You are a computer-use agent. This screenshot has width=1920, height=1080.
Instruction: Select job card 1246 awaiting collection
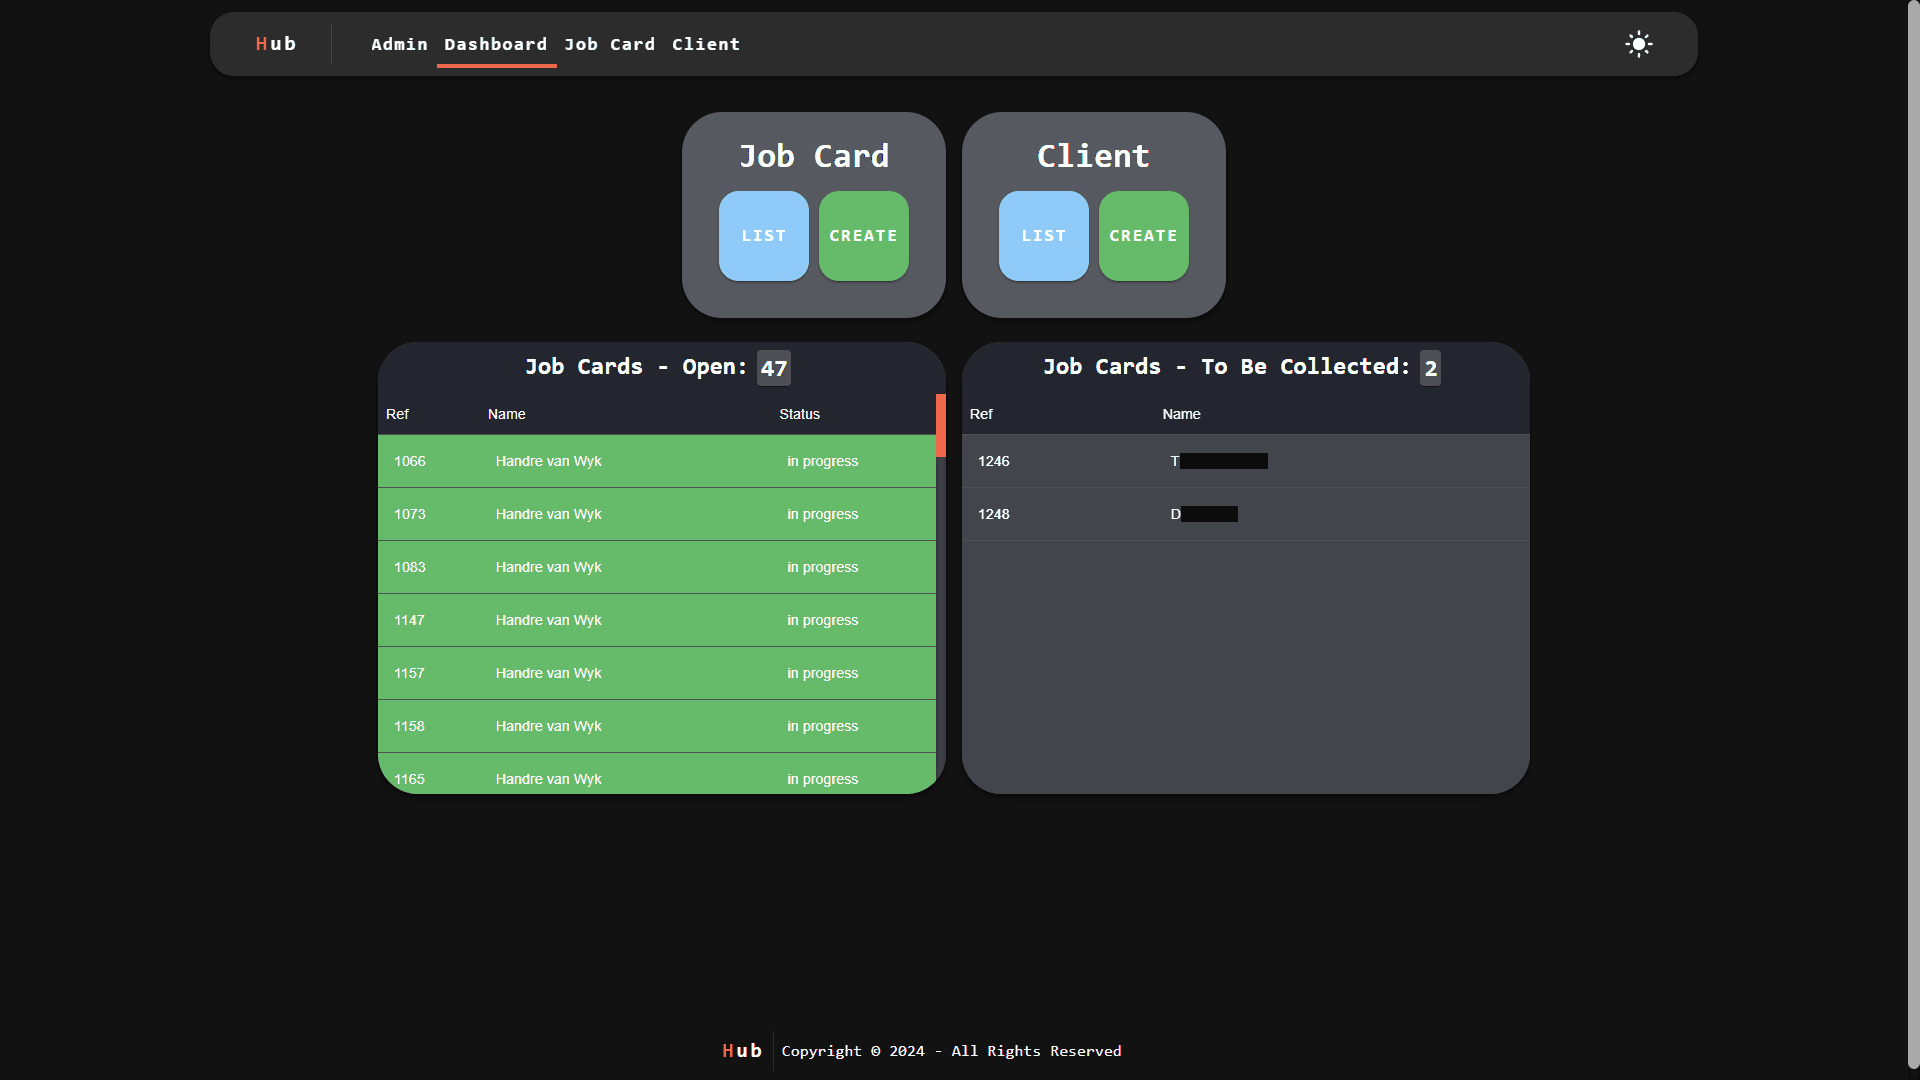pyautogui.click(x=1244, y=461)
